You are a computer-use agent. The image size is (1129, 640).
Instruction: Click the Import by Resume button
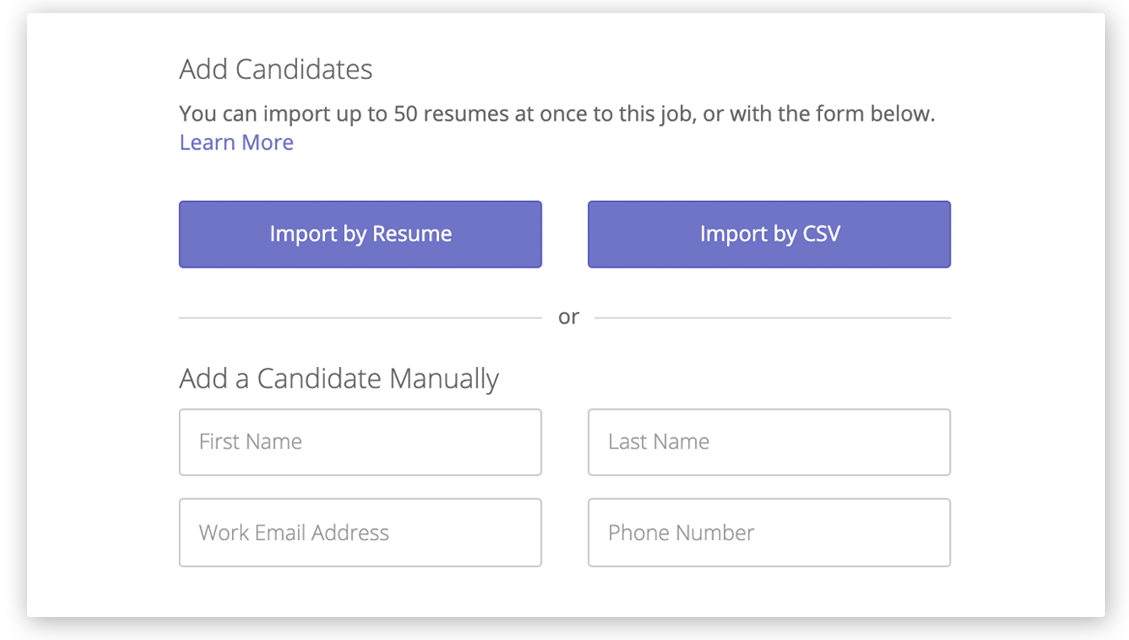coord(360,233)
